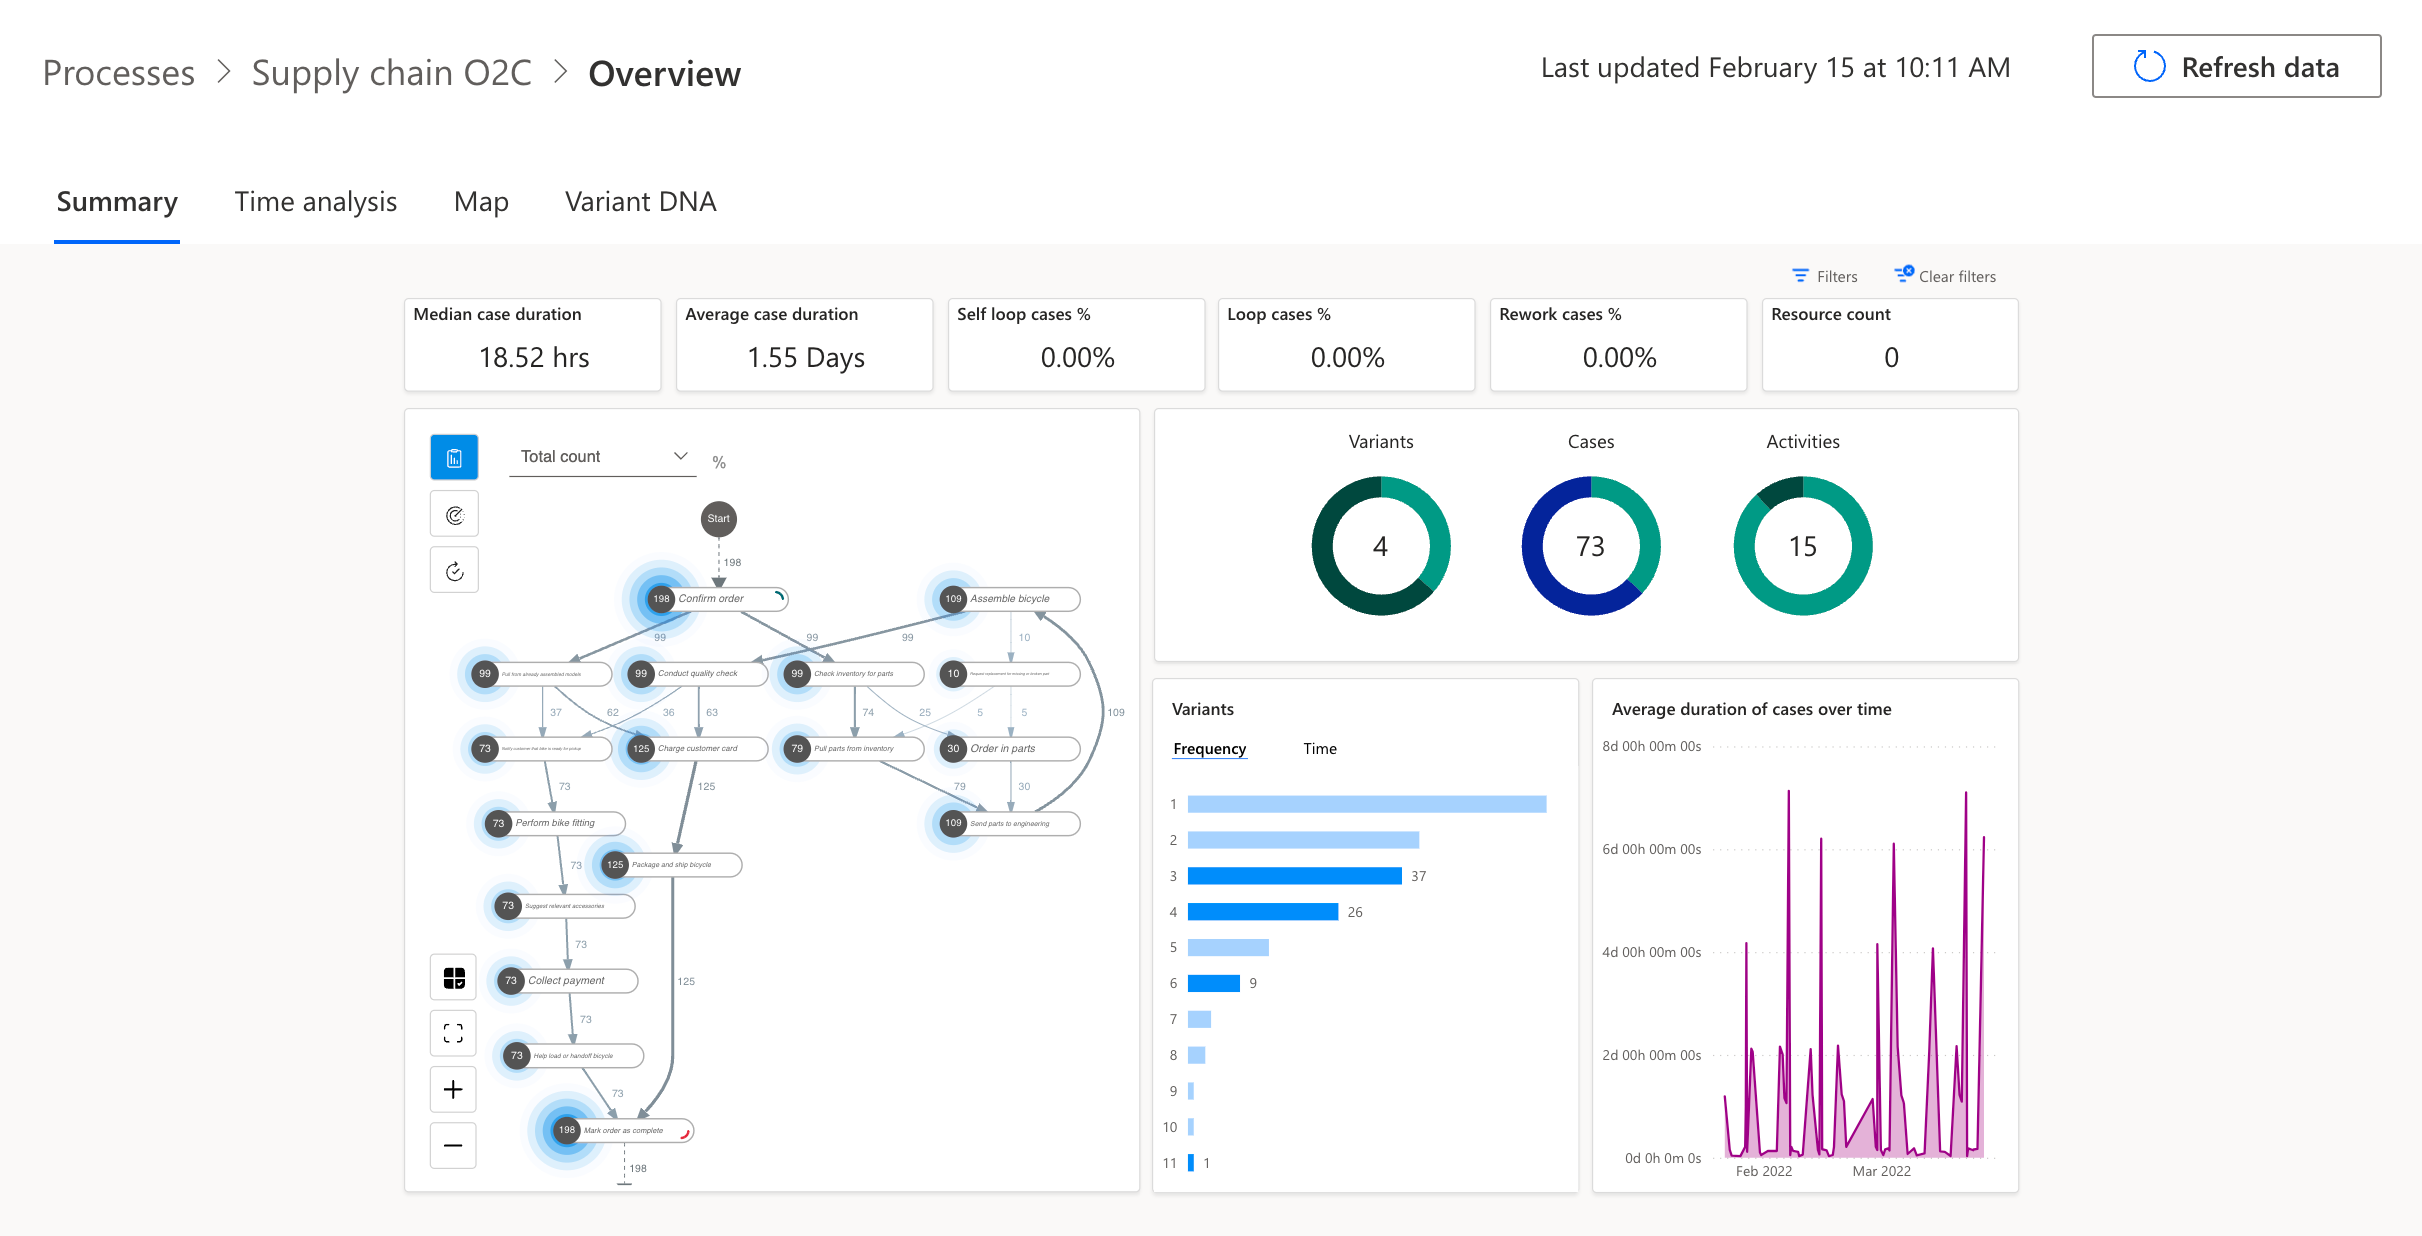Select the performance view icon below frequency
This screenshot has height=1236, width=2422.
[x=454, y=515]
